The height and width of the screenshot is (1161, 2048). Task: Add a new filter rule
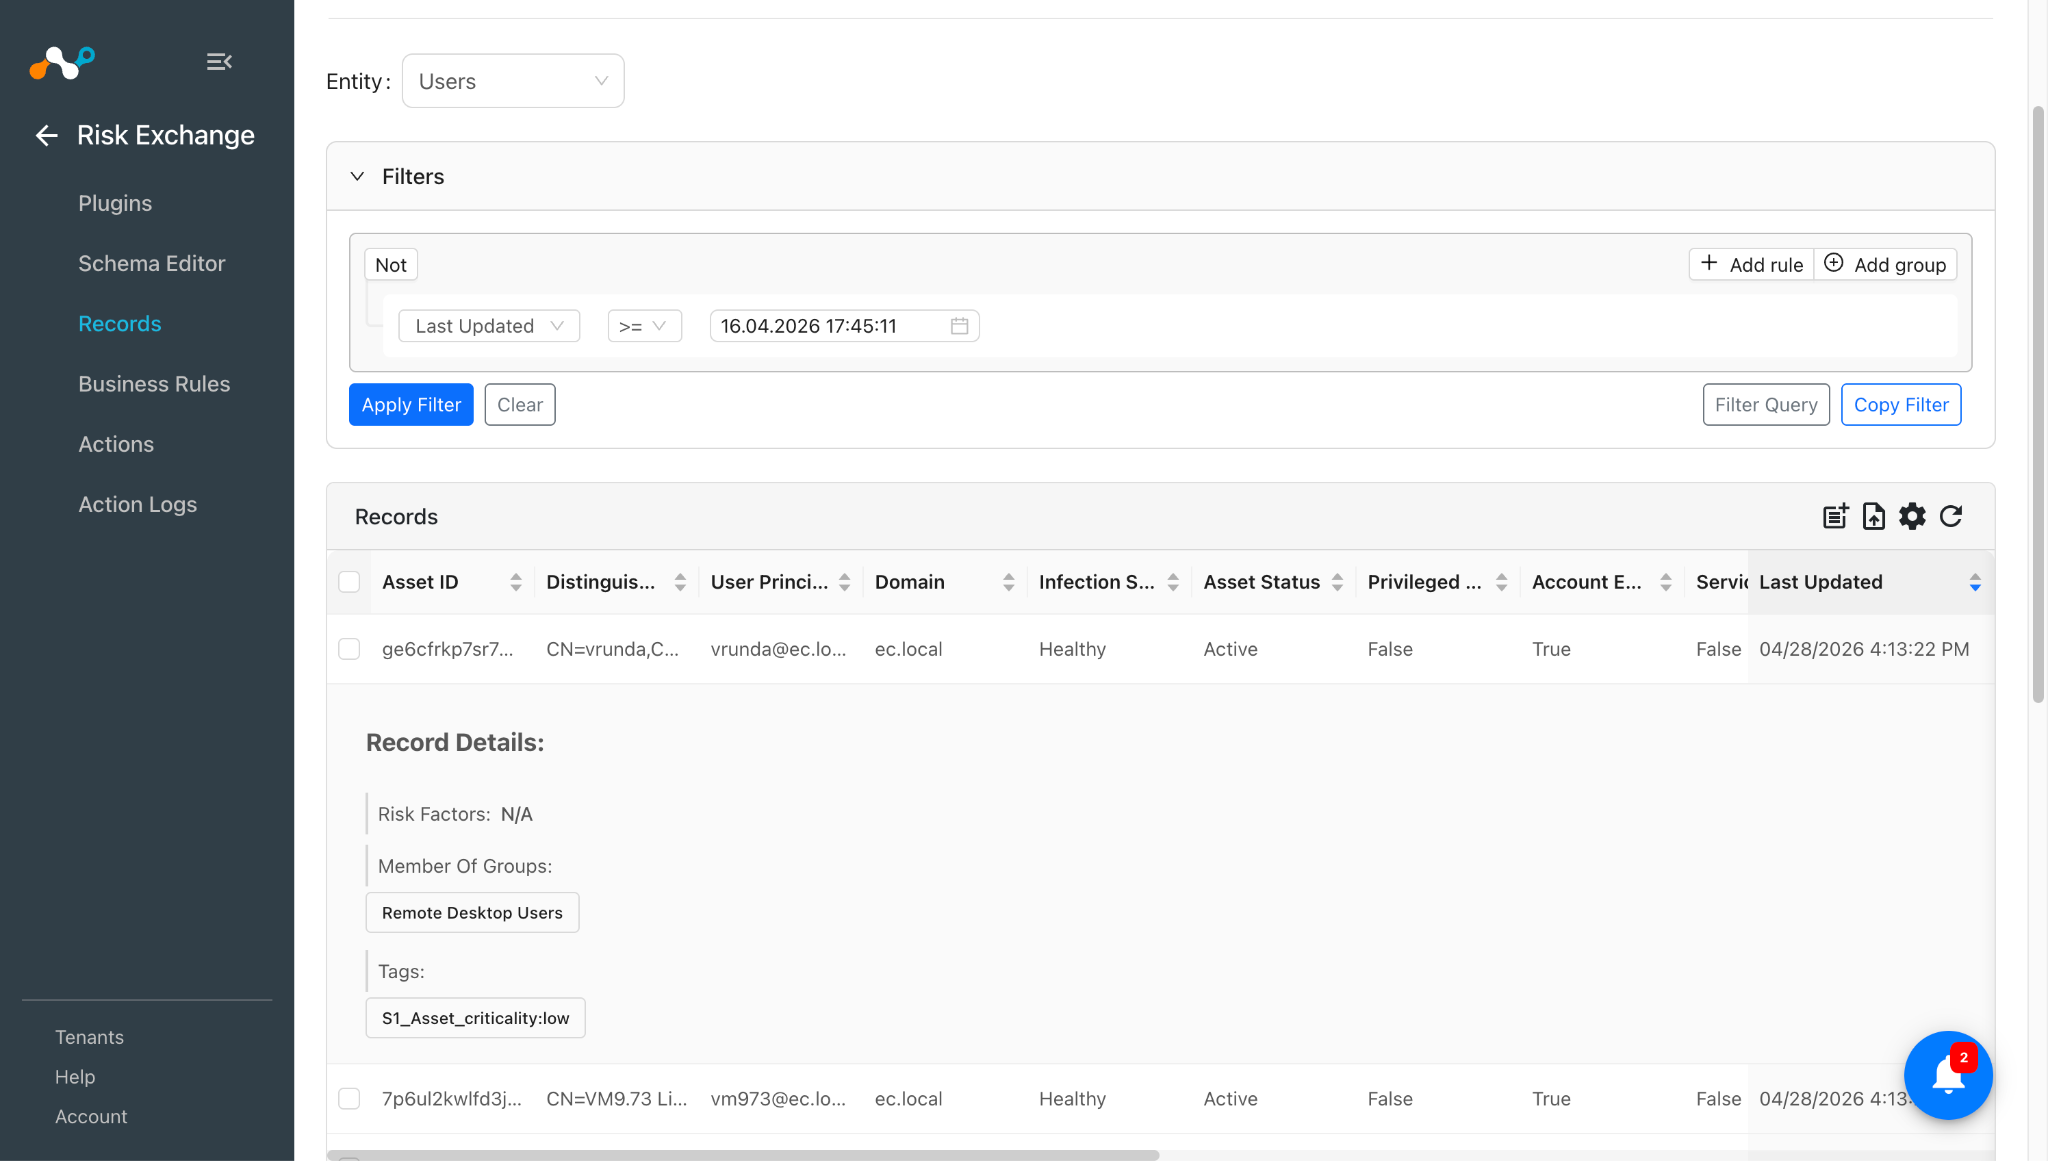coord(1752,265)
